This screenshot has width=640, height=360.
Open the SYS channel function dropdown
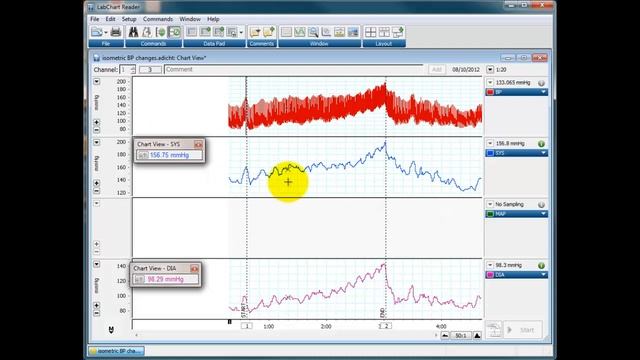544,153
